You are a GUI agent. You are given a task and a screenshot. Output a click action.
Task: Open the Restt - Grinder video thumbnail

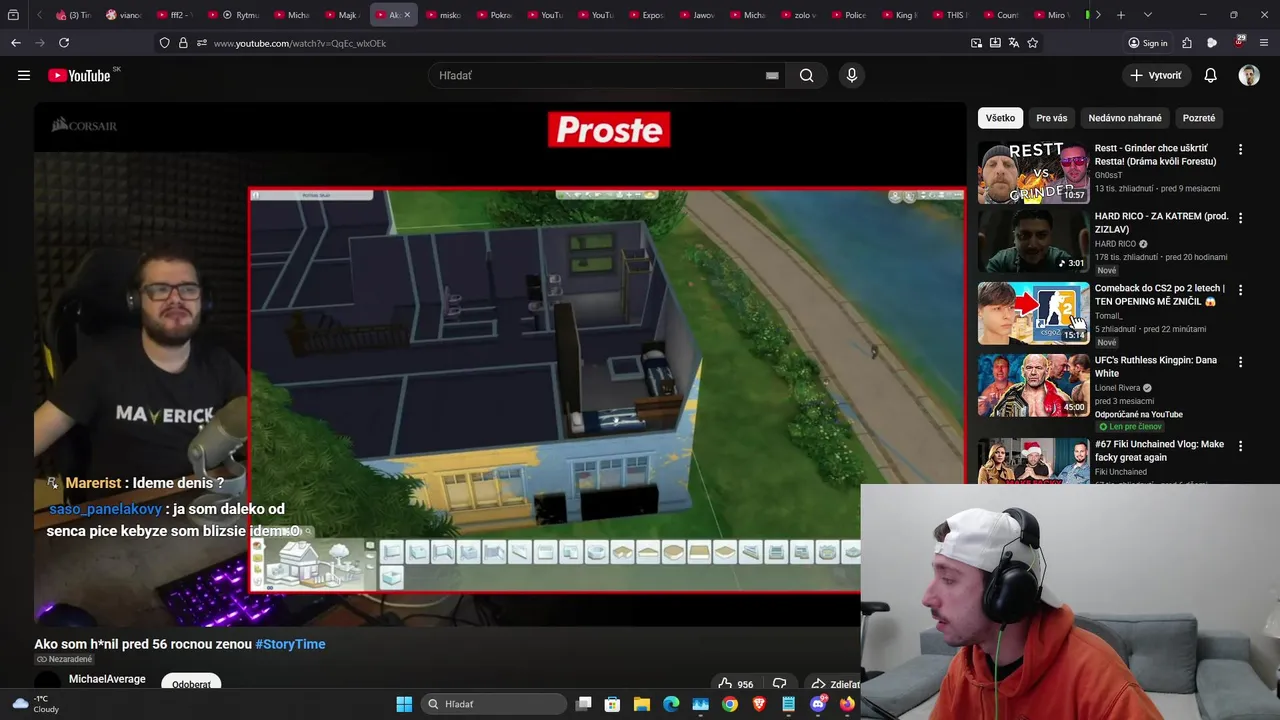1033,172
